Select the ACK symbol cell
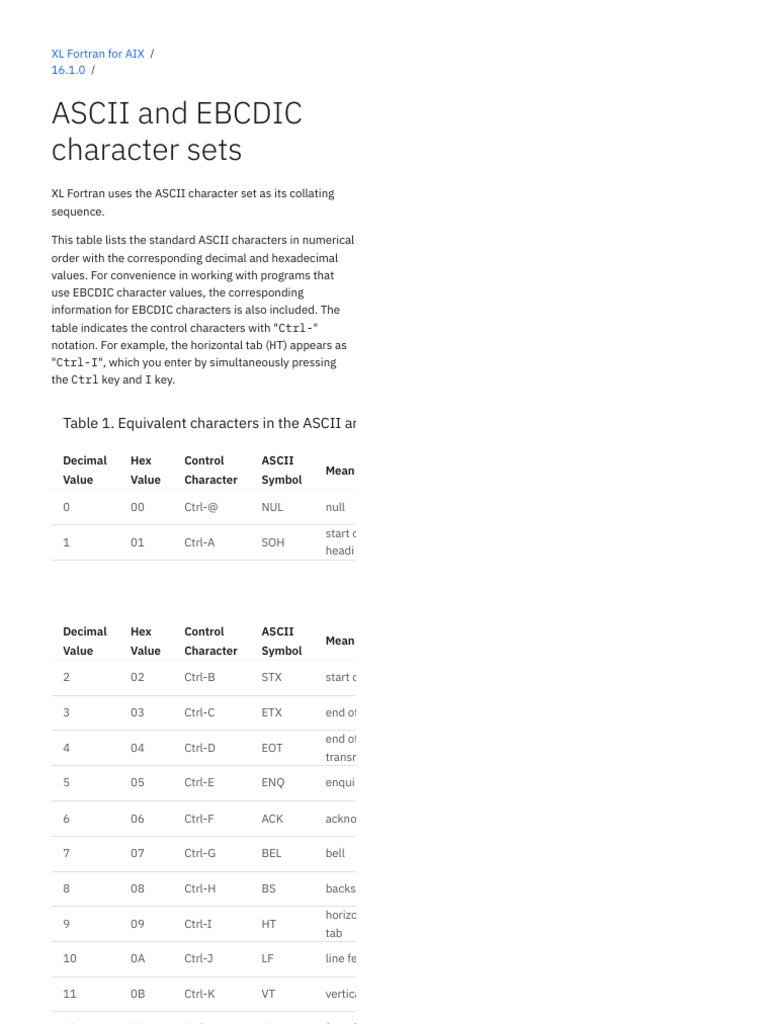 click(x=272, y=818)
